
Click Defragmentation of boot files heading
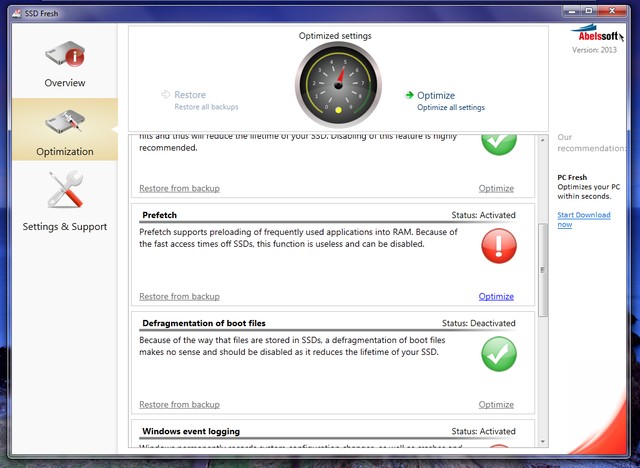[204, 323]
